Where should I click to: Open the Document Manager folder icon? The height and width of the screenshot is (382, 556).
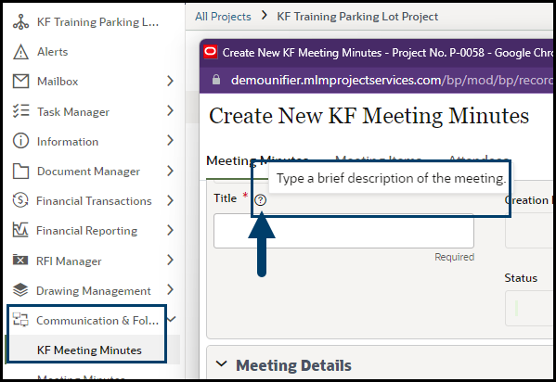click(21, 171)
